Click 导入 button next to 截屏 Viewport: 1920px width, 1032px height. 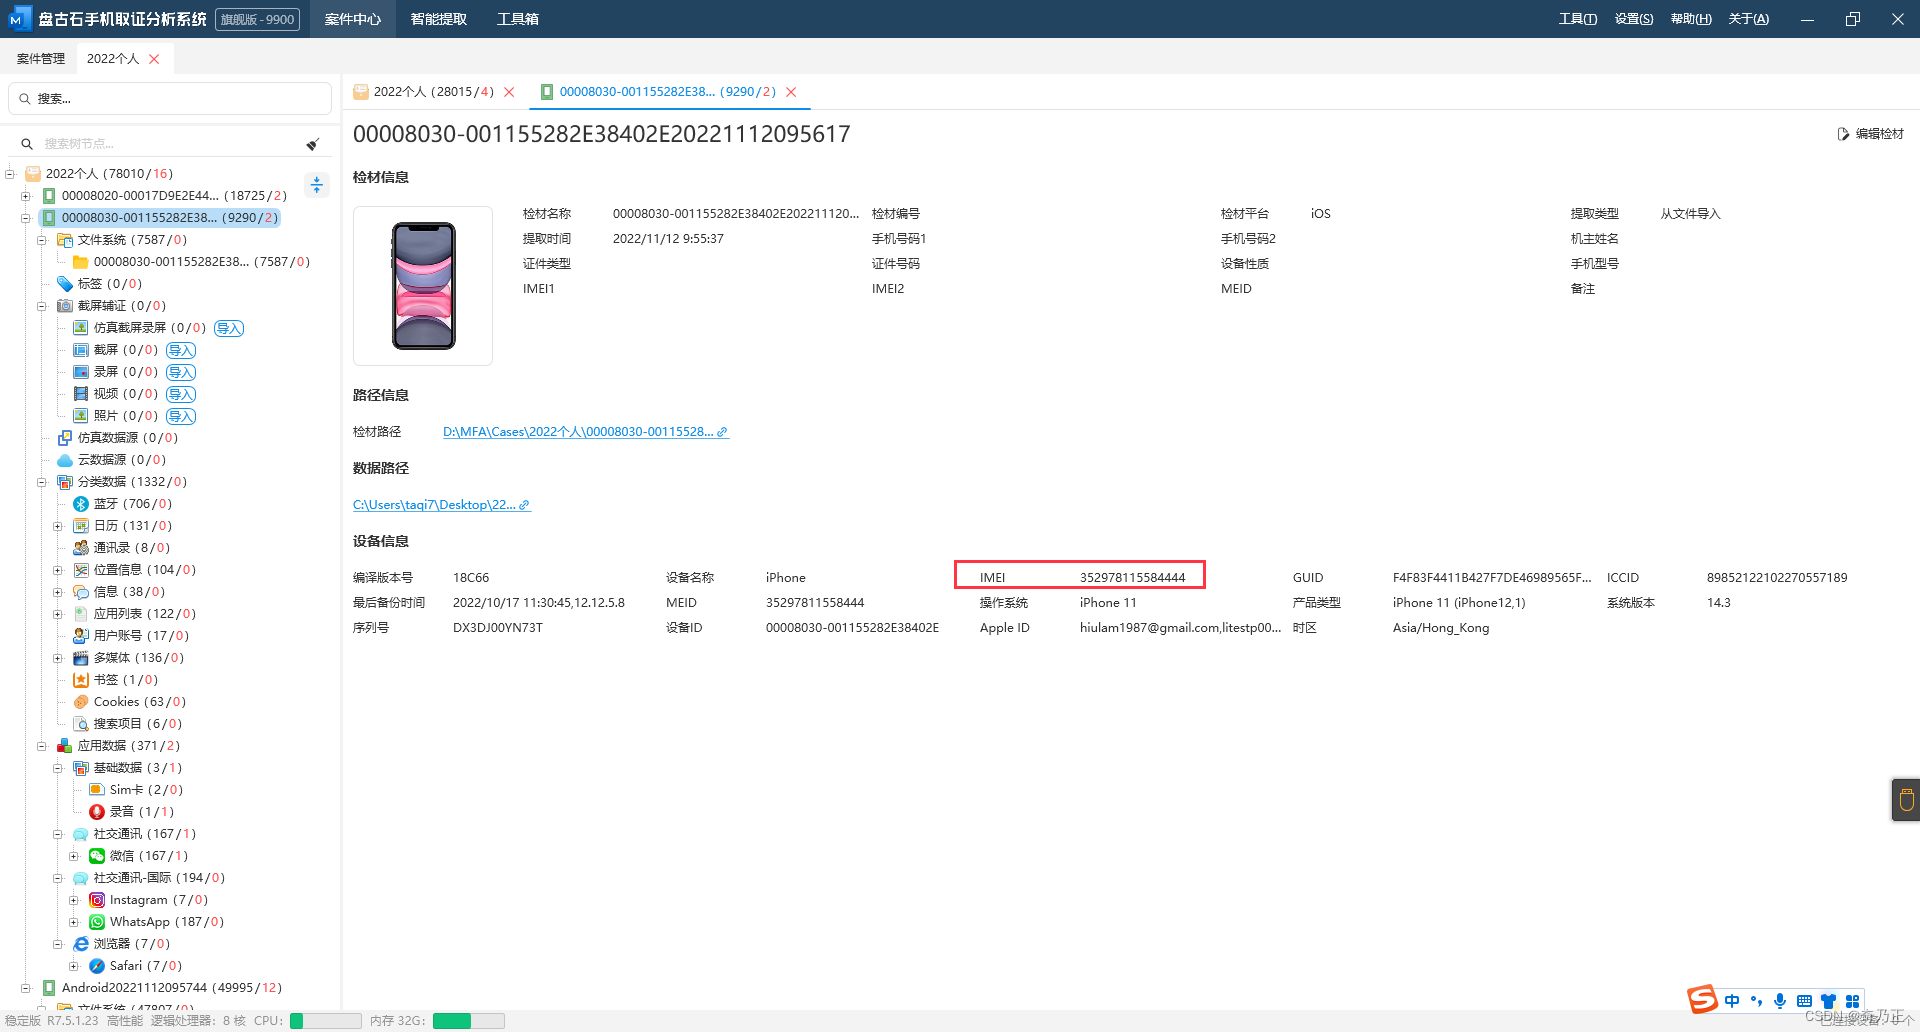pos(181,350)
